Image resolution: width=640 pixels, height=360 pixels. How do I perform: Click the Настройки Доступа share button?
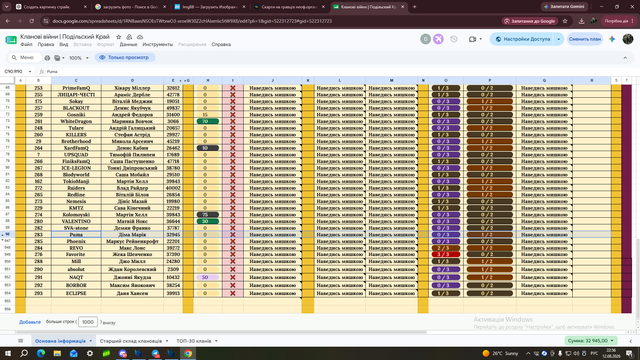[x=522, y=39]
